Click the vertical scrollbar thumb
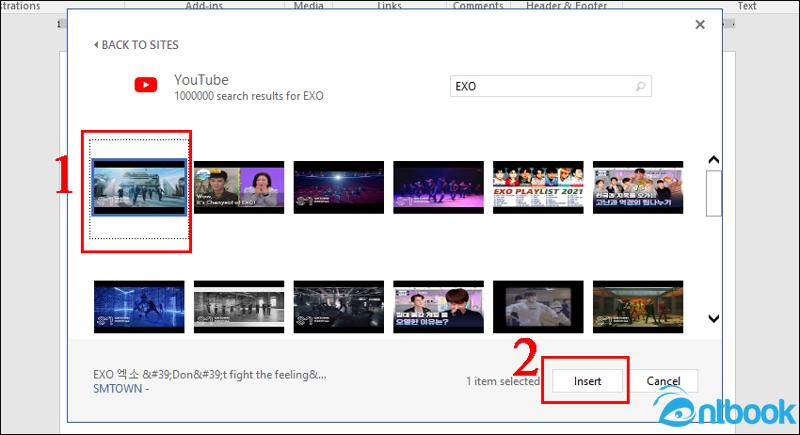Image resolution: width=800 pixels, height=435 pixels. 714,193
